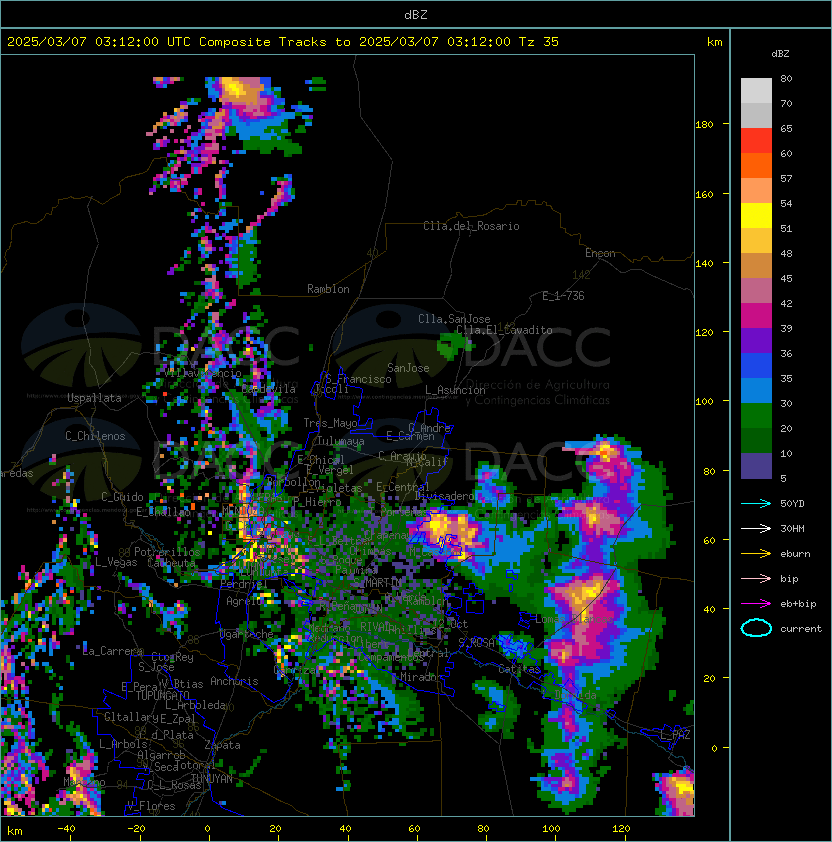Click the '160' tick on the vertical axis
Viewport: 832px width, 842px height.
pos(704,194)
